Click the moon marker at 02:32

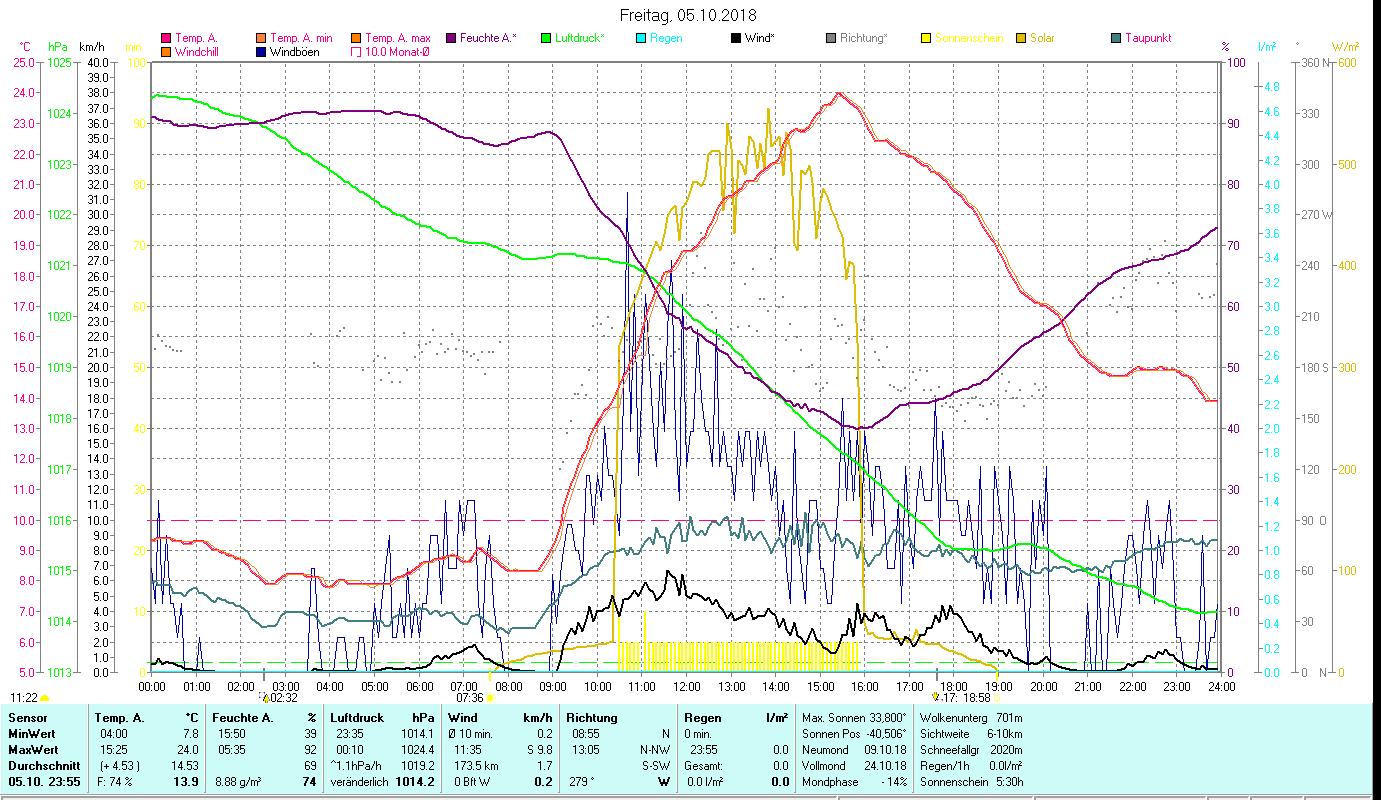[264, 697]
